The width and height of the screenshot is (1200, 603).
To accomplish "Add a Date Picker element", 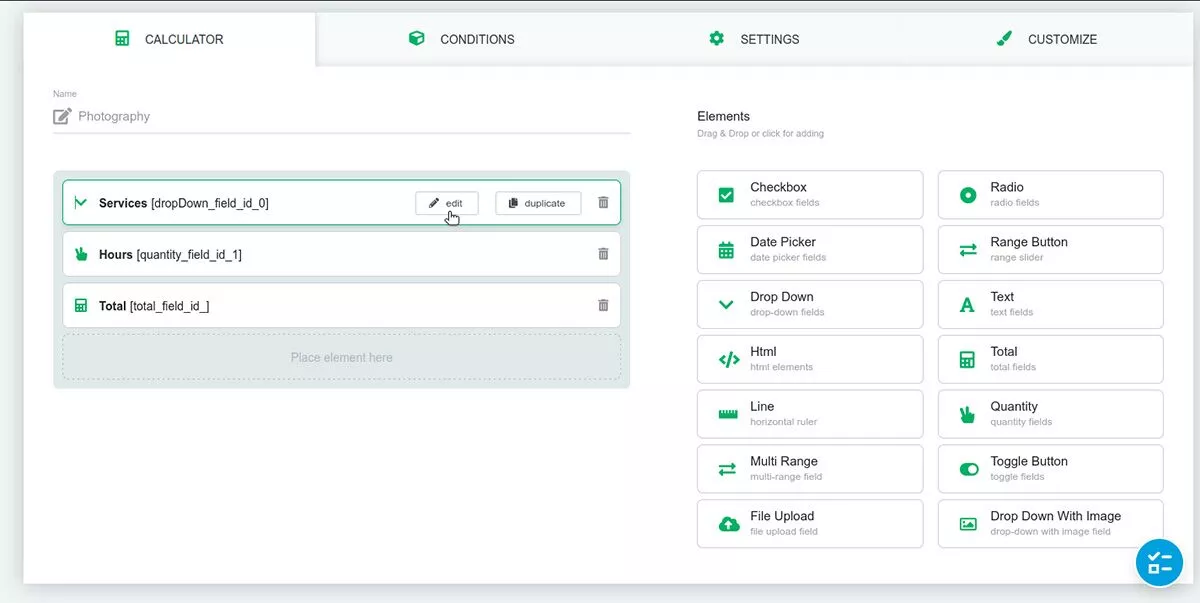I will [x=810, y=249].
